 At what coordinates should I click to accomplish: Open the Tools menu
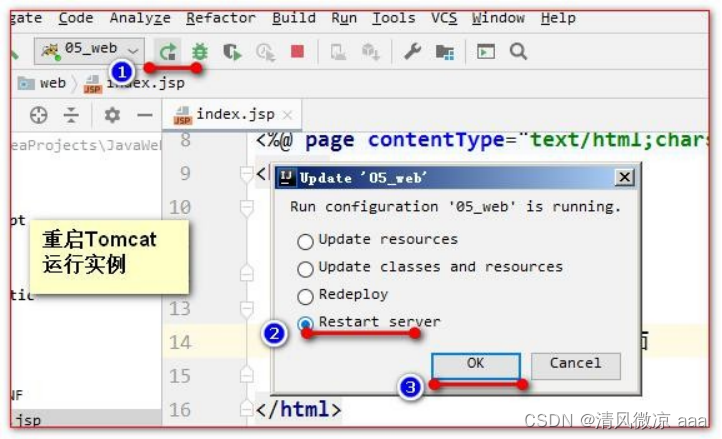coord(394,18)
